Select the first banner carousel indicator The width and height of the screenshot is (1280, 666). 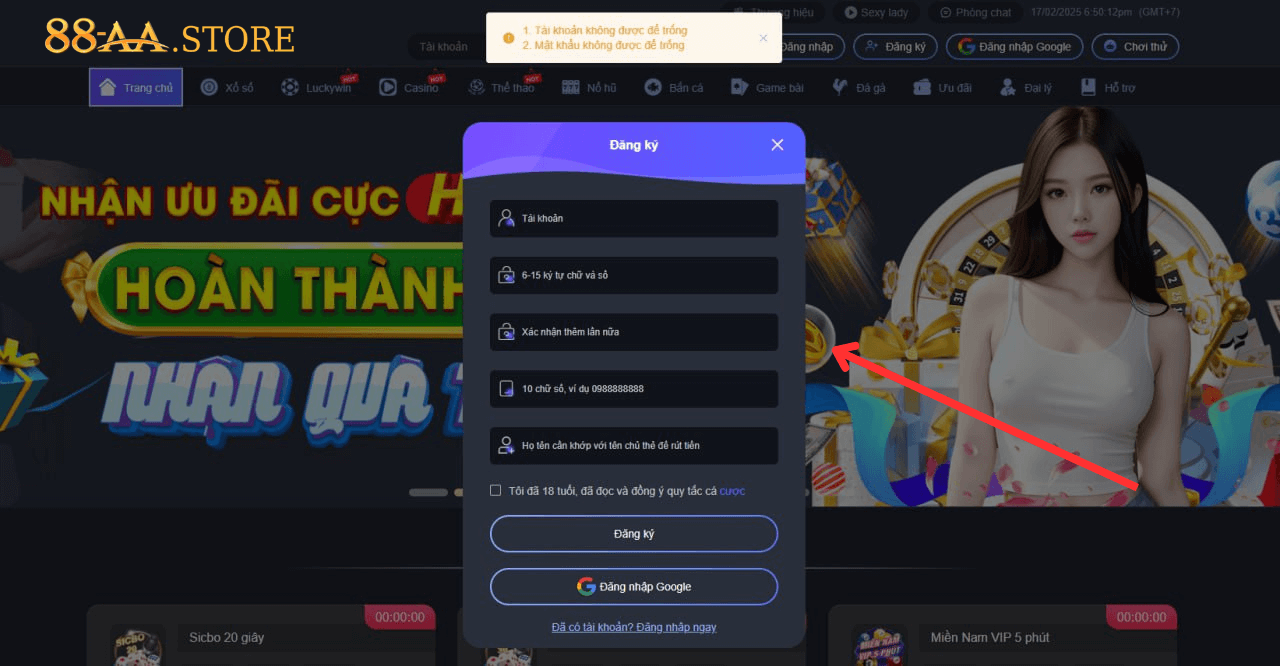pos(429,492)
